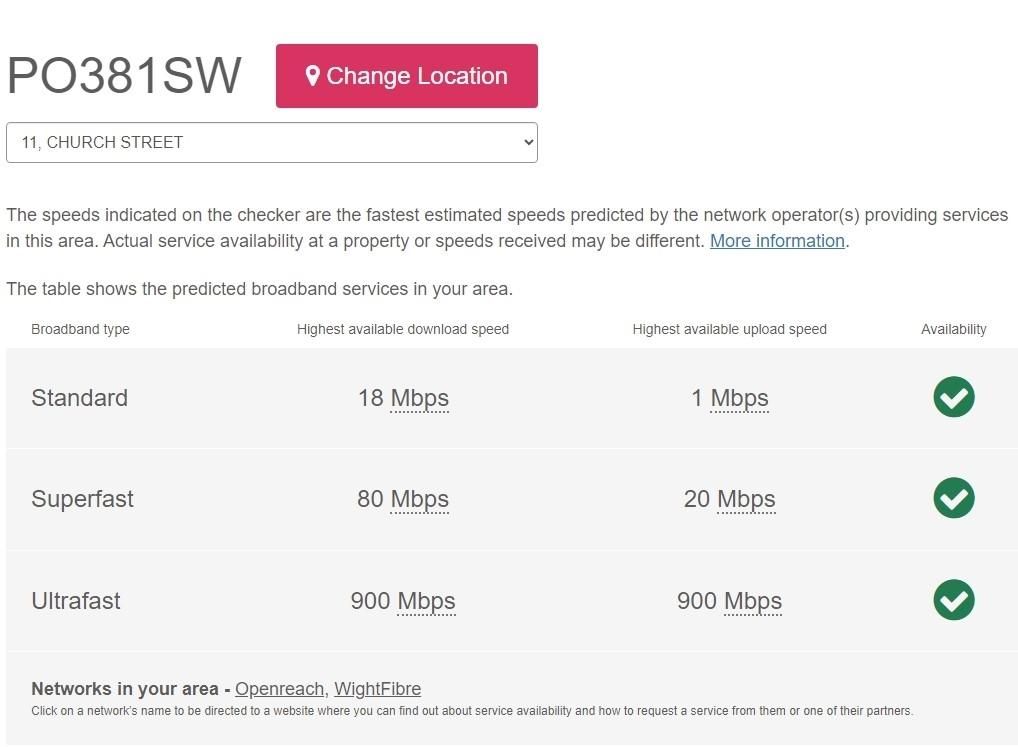1018x747 pixels.
Task: Click Mbps next to Ultrafast 900 upload
Action: tap(753, 601)
